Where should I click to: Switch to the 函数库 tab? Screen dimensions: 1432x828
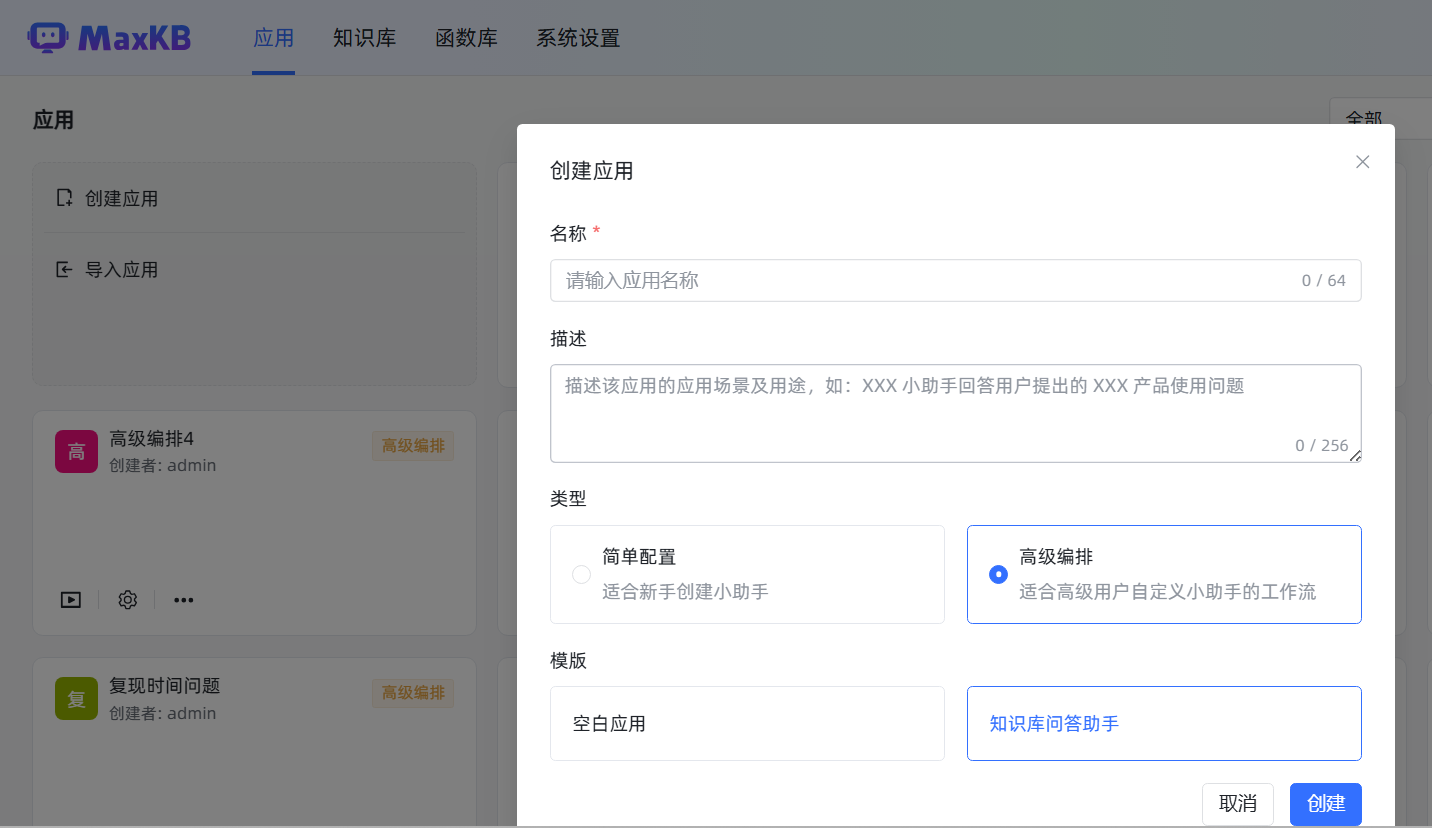(466, 37)
